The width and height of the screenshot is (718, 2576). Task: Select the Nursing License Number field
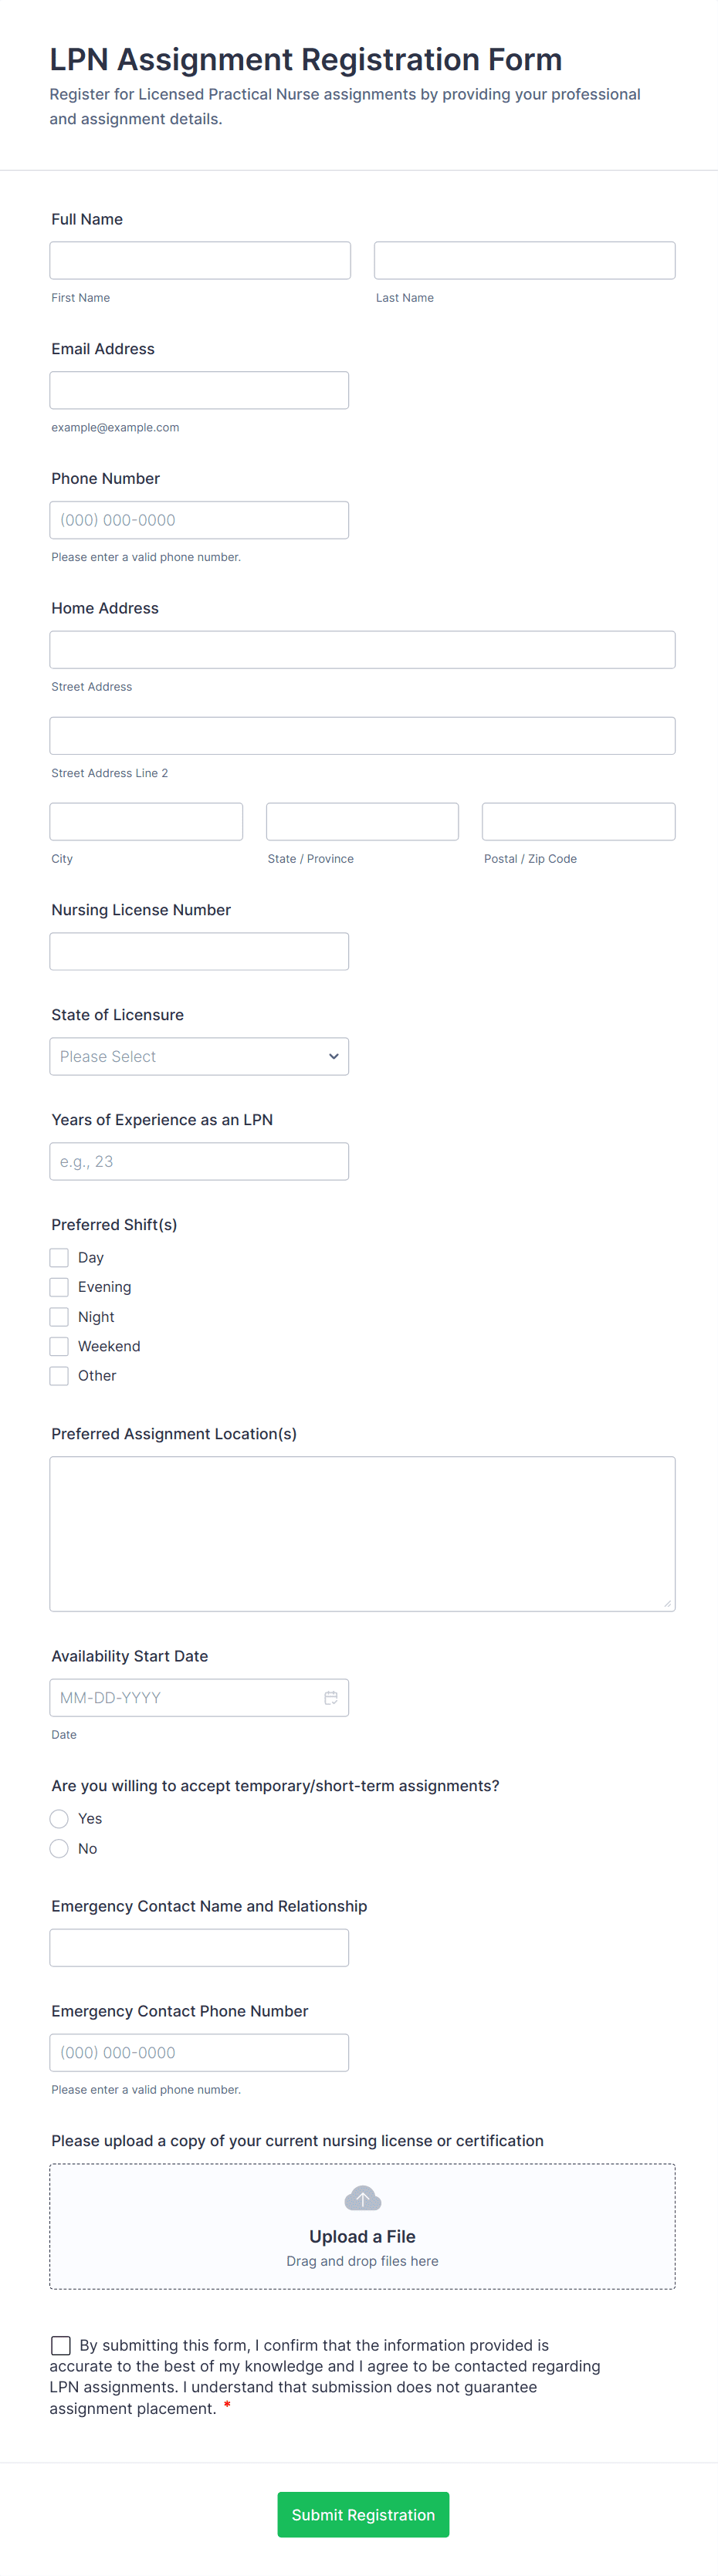(x=199, y=951)
